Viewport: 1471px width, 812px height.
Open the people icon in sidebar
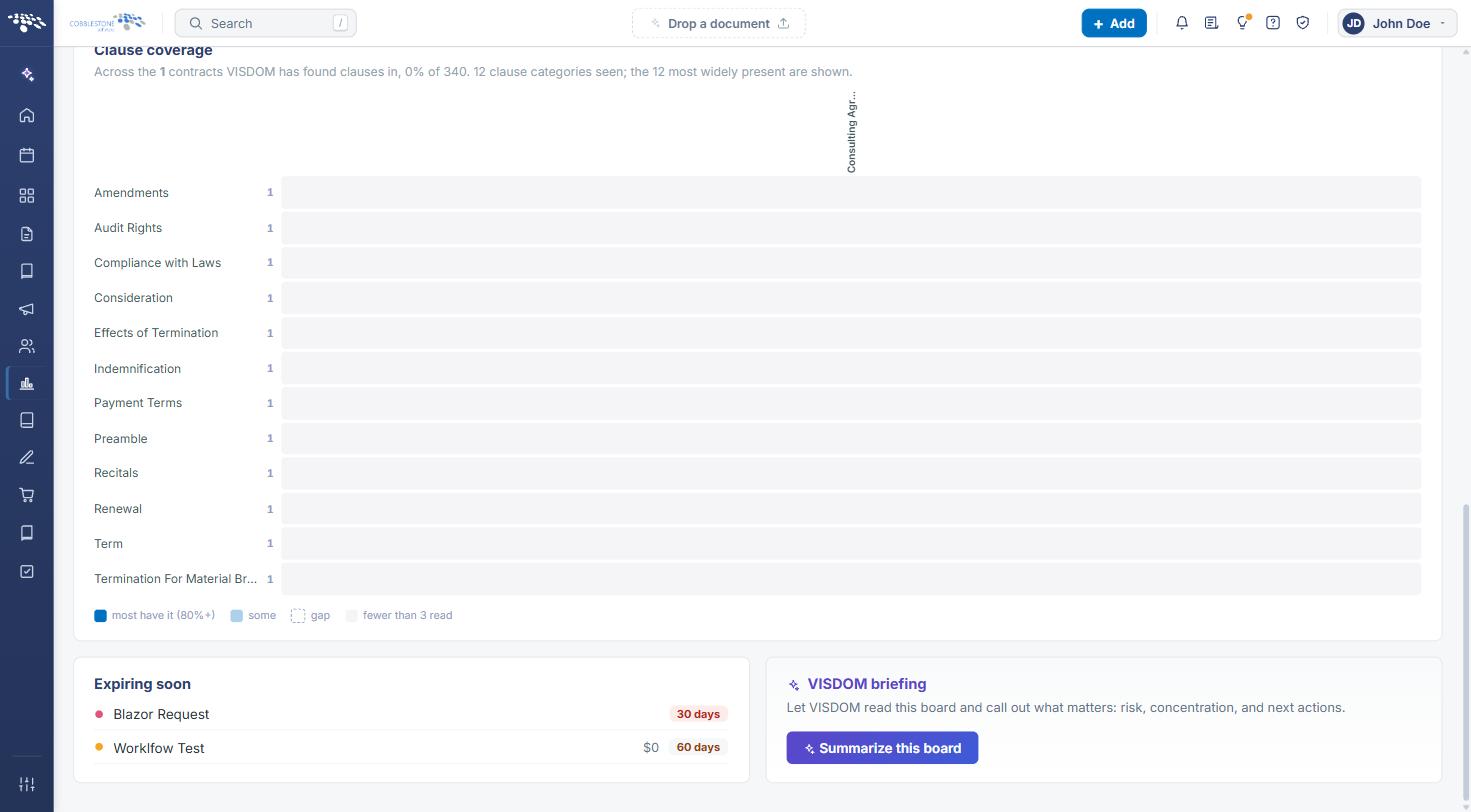coord(27,347)
